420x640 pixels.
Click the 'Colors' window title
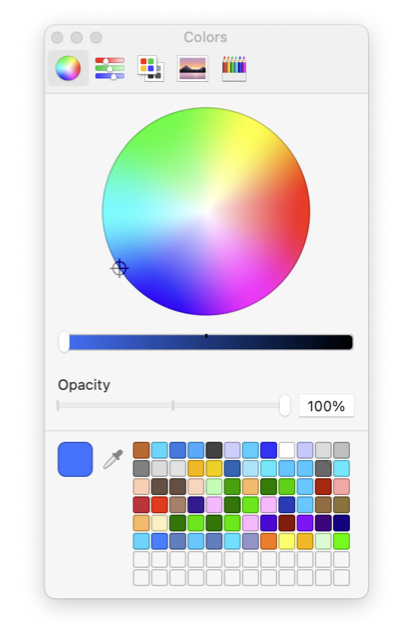[205, 37]
